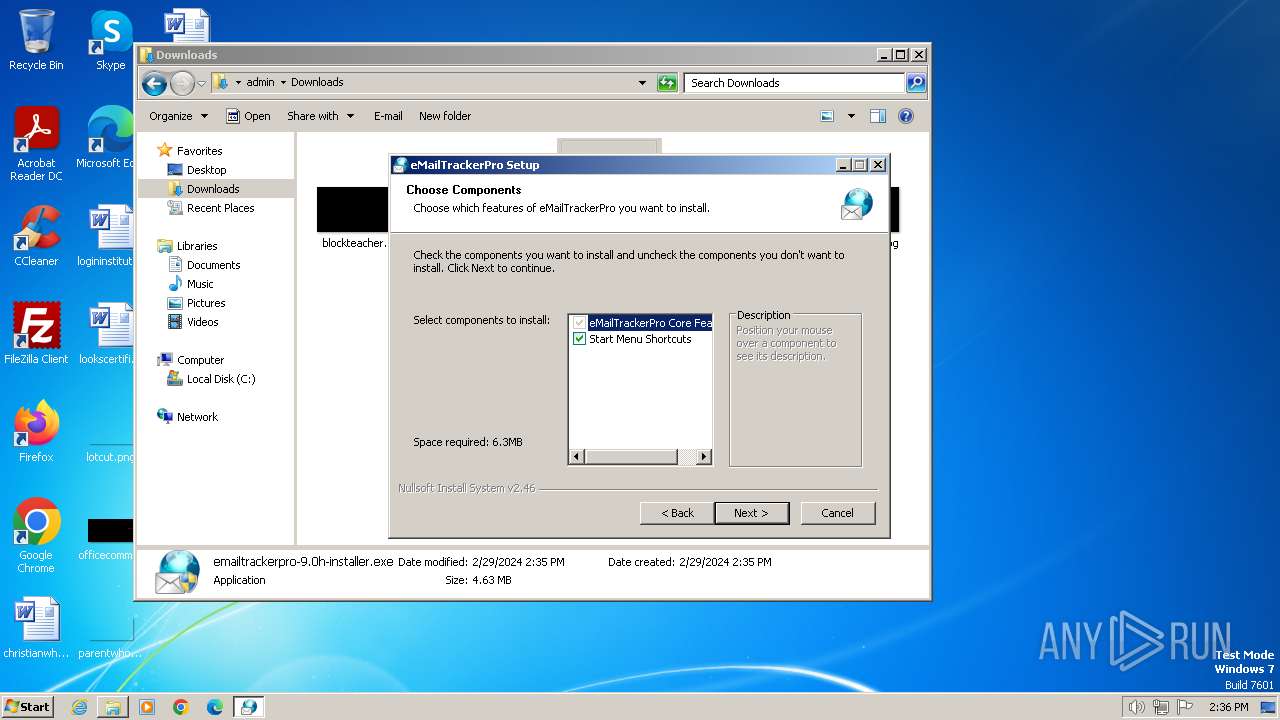Toggle the preview pane icon
The height and width of the screenshot is (720, 1280).
pyautogui.click(x=878, y=116)
